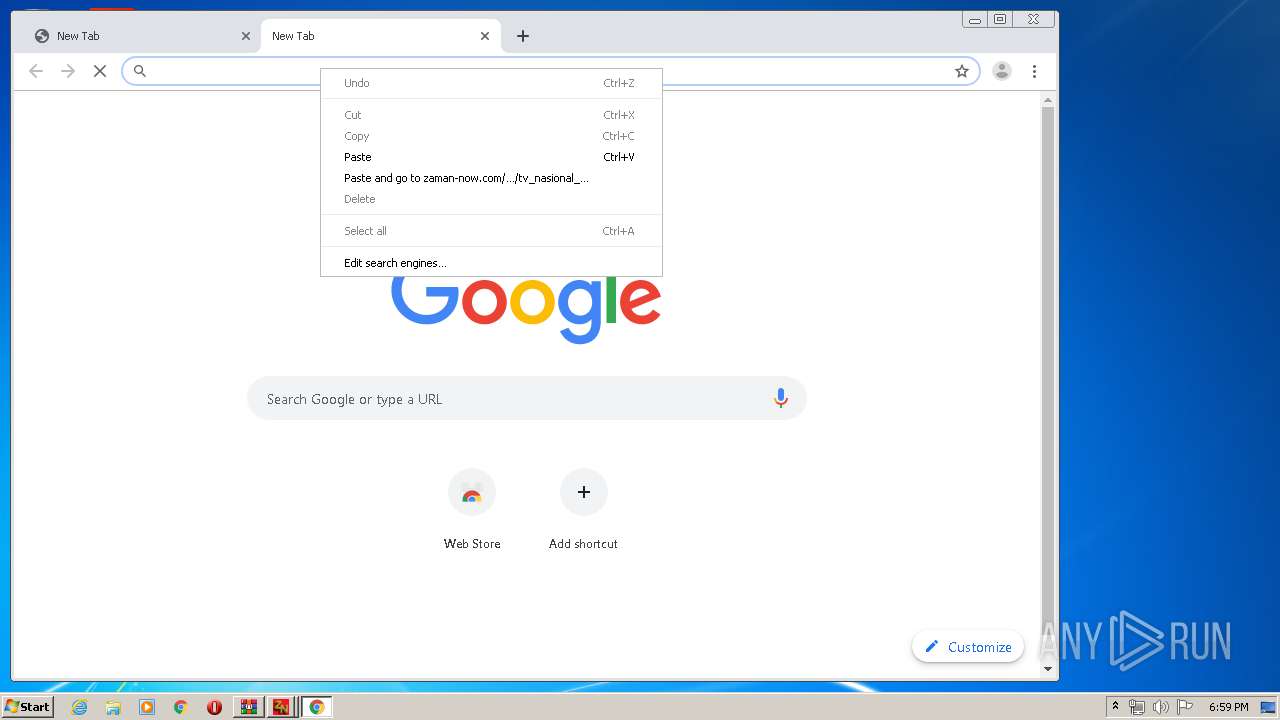Open Internet Explorer from taskbar
Image resolution: width=1280 pixels, height=720 pixels.
(80, 707)
